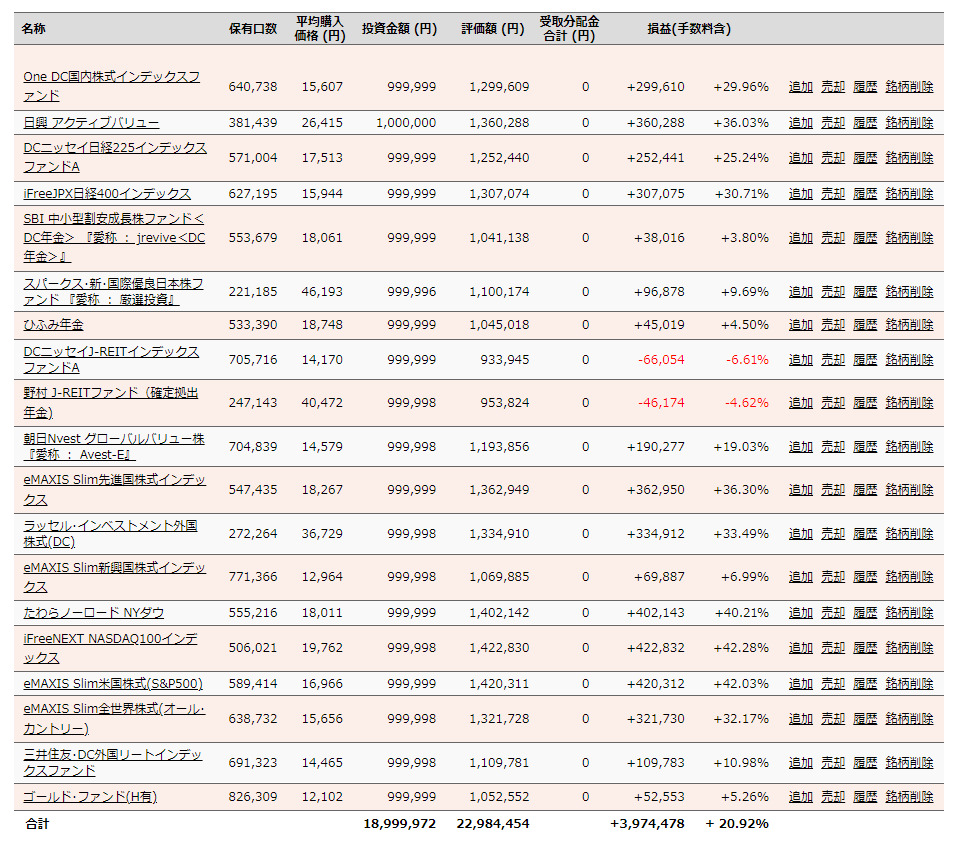The width and height of the screenshot is (957, 841).
Task: Click 履歴 for DCニッセイ日経225 row
Action: tap(864, 157)
